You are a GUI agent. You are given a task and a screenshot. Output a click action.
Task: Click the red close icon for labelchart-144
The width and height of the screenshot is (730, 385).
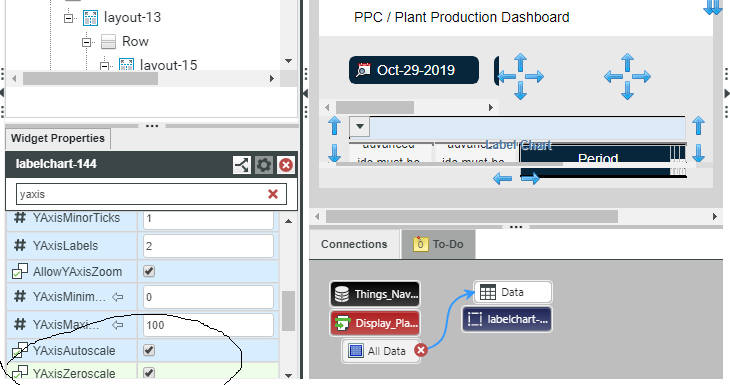(x=285, y=165)
